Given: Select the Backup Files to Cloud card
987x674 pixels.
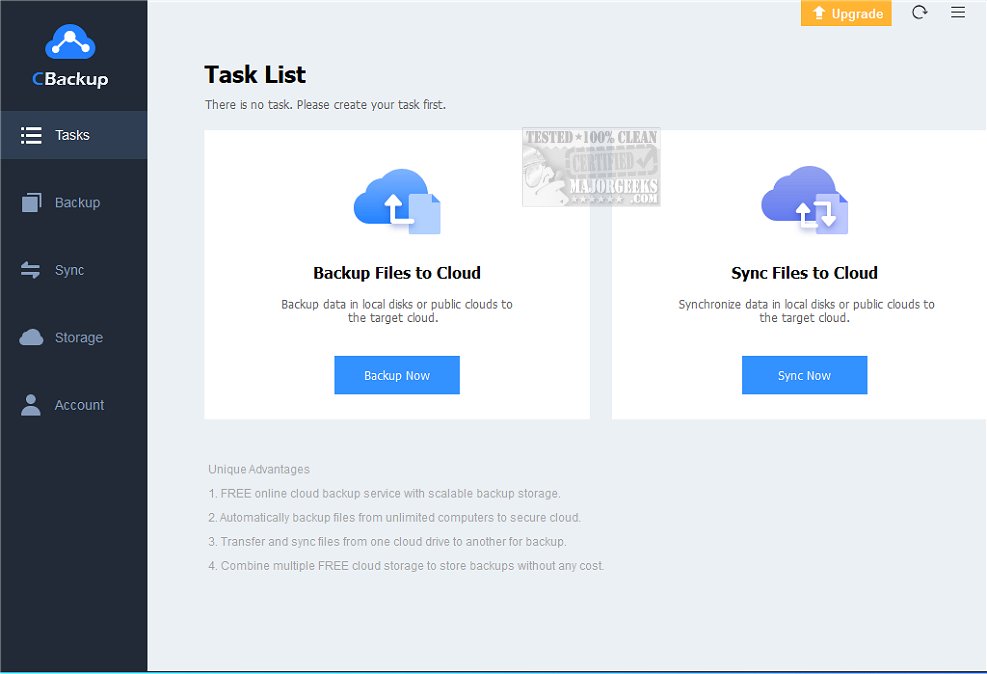Looking at the screenshot, I should click(x=396, y=272).
